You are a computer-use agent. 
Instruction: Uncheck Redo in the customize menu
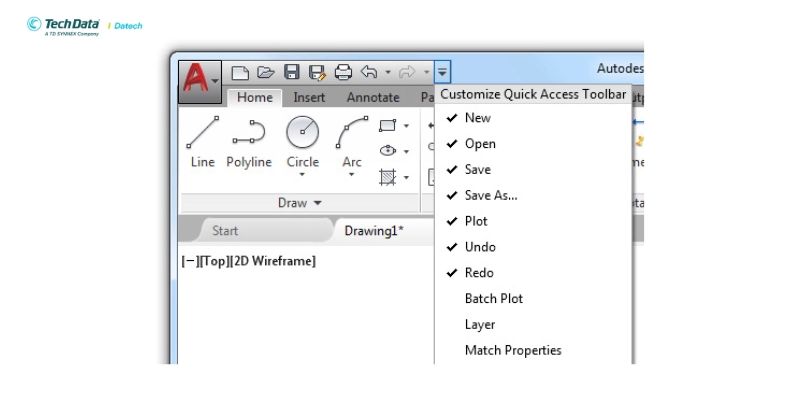coord(533,273)
